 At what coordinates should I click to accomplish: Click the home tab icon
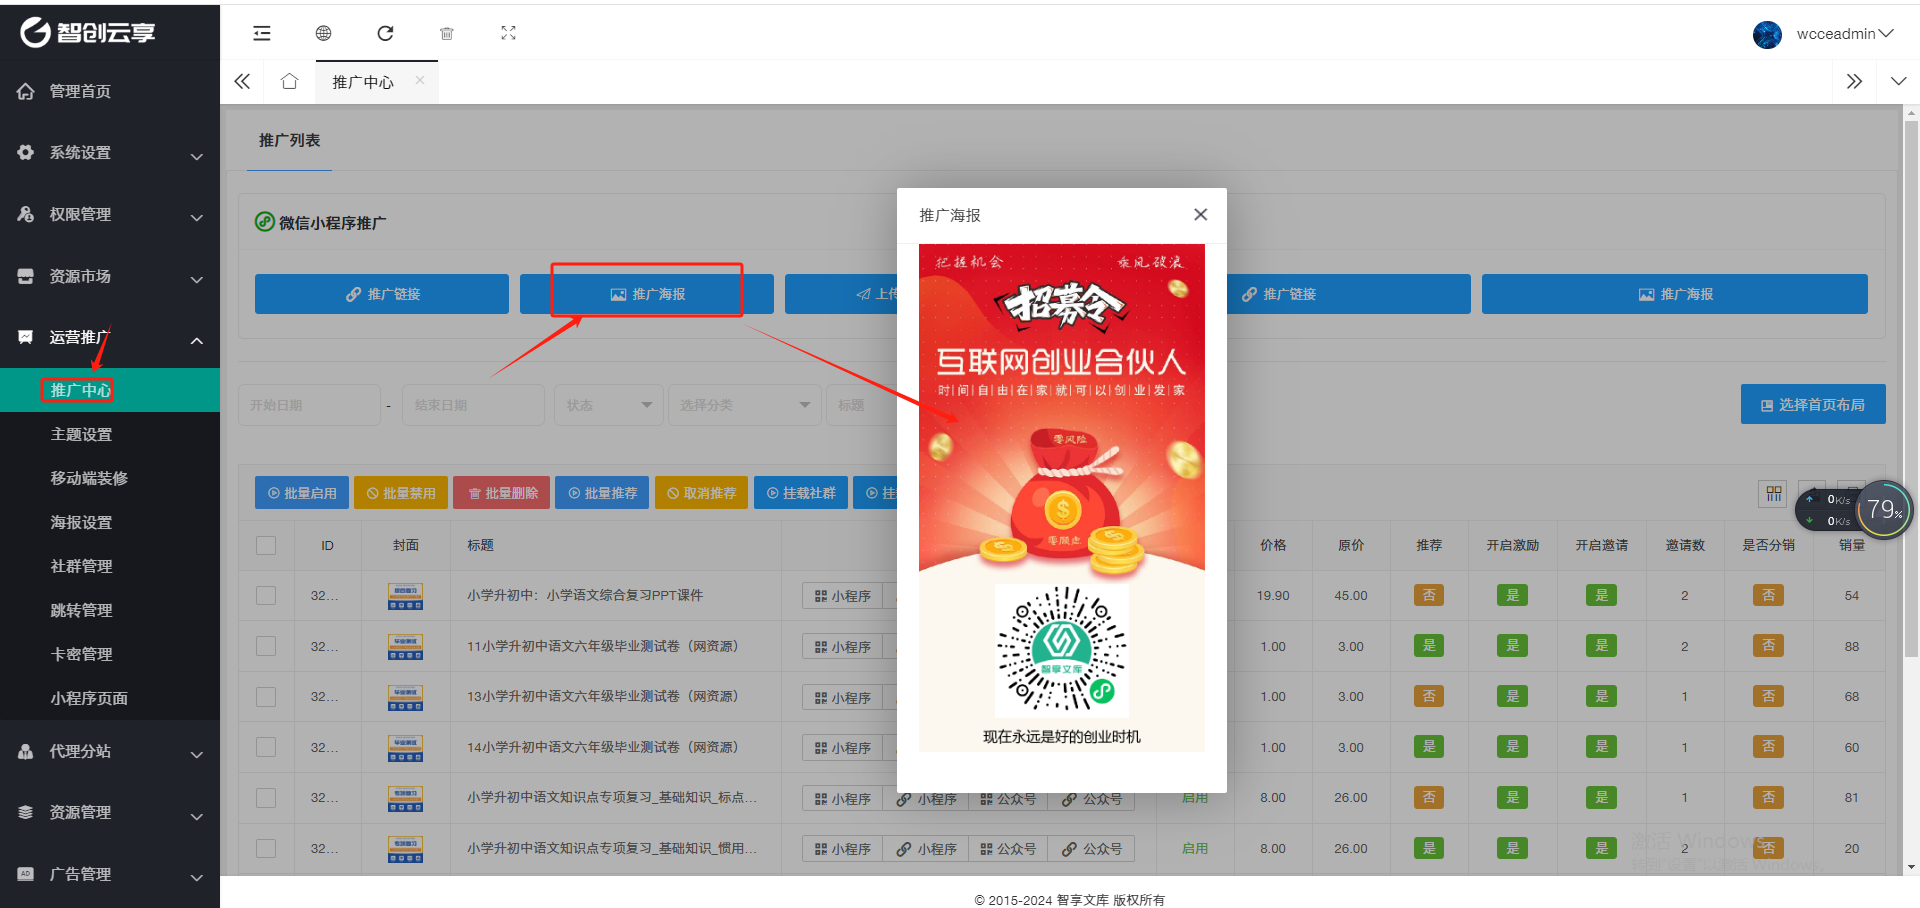[x=290, y=81]
